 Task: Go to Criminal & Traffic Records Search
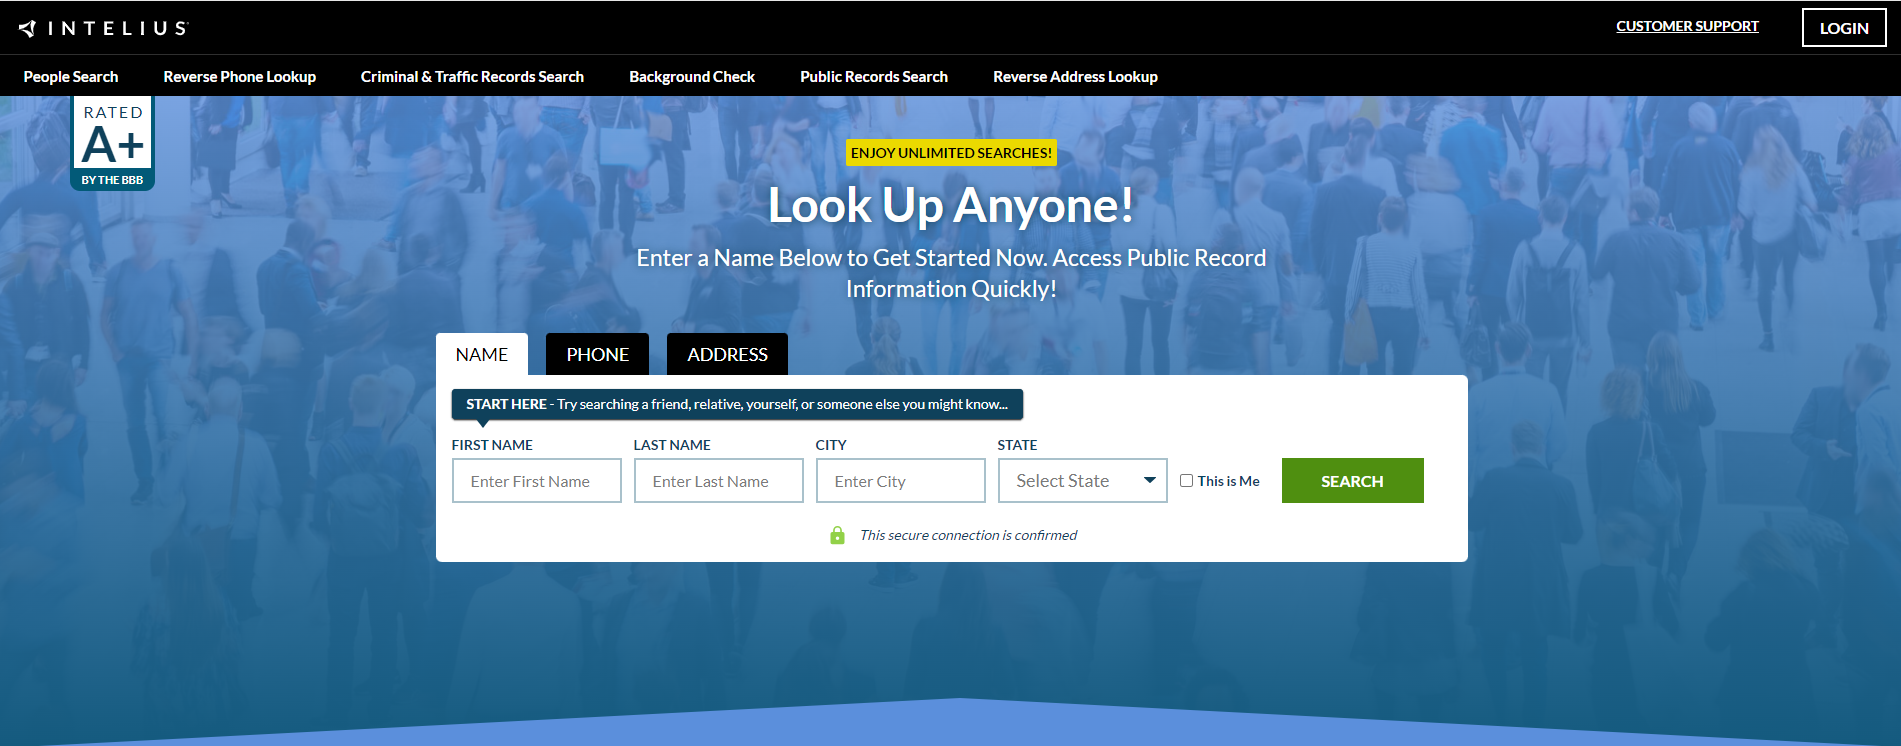pos(472,76)
